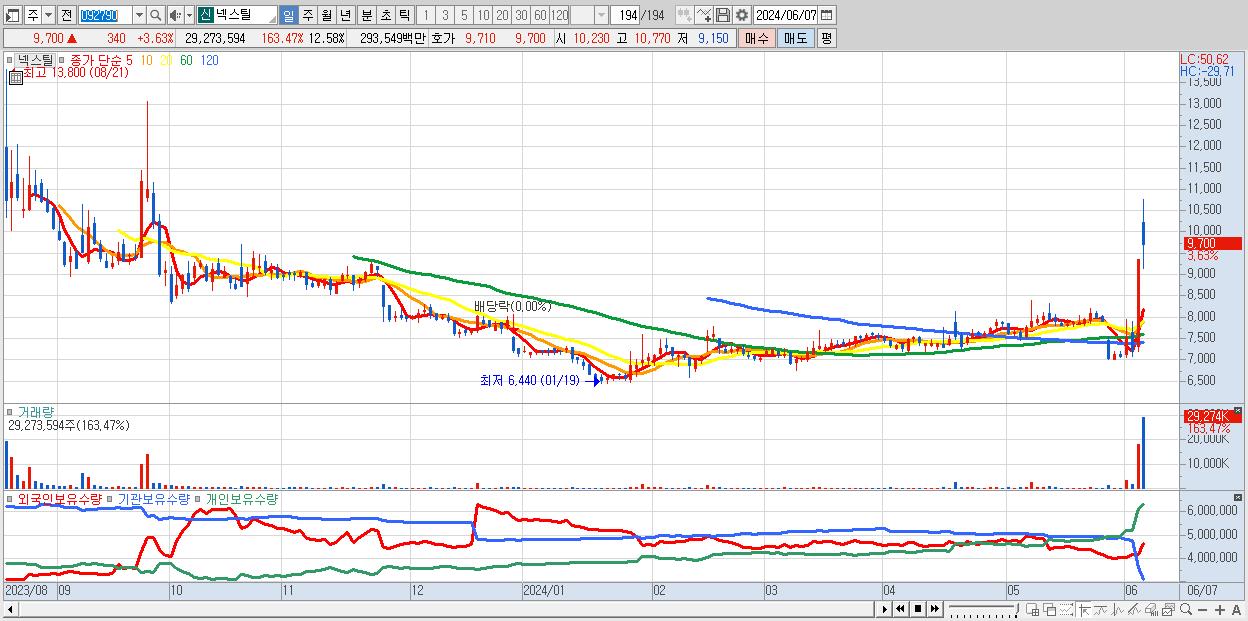Click the 외국인보유수량 legend label
The image size is (1248, 621).
coord(60,498)
